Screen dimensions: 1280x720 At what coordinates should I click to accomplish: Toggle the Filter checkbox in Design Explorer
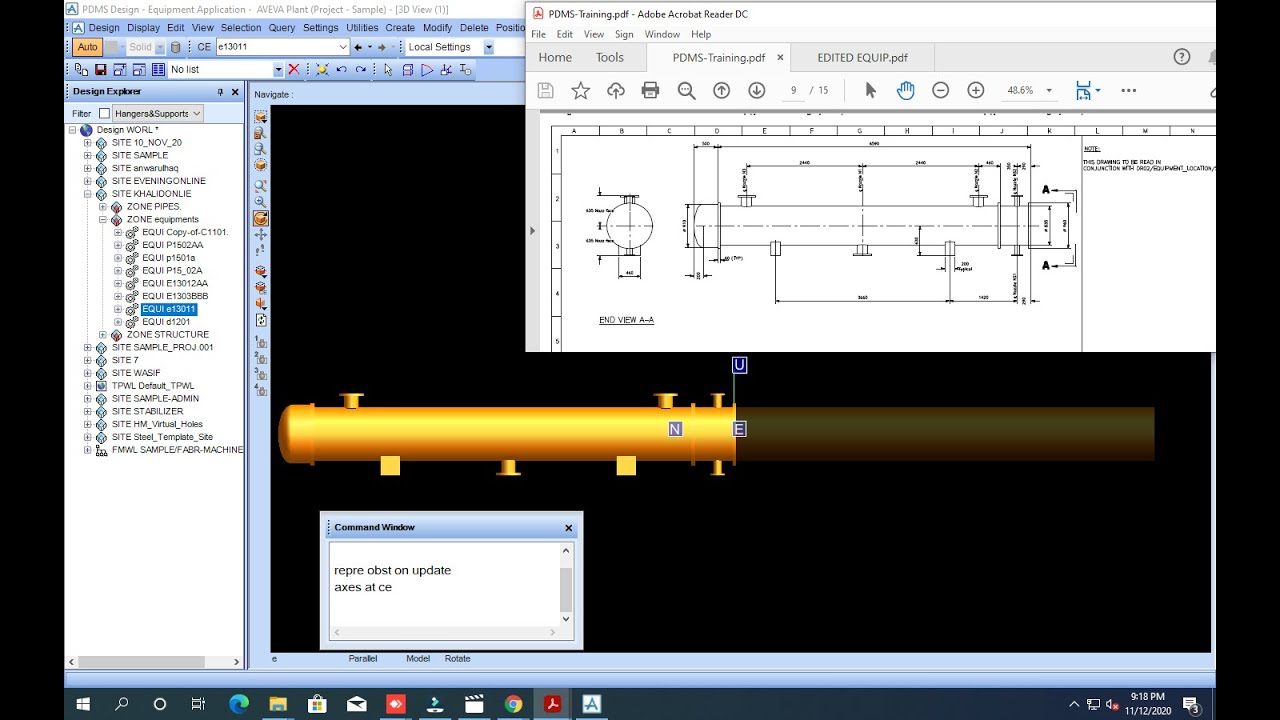104,114
